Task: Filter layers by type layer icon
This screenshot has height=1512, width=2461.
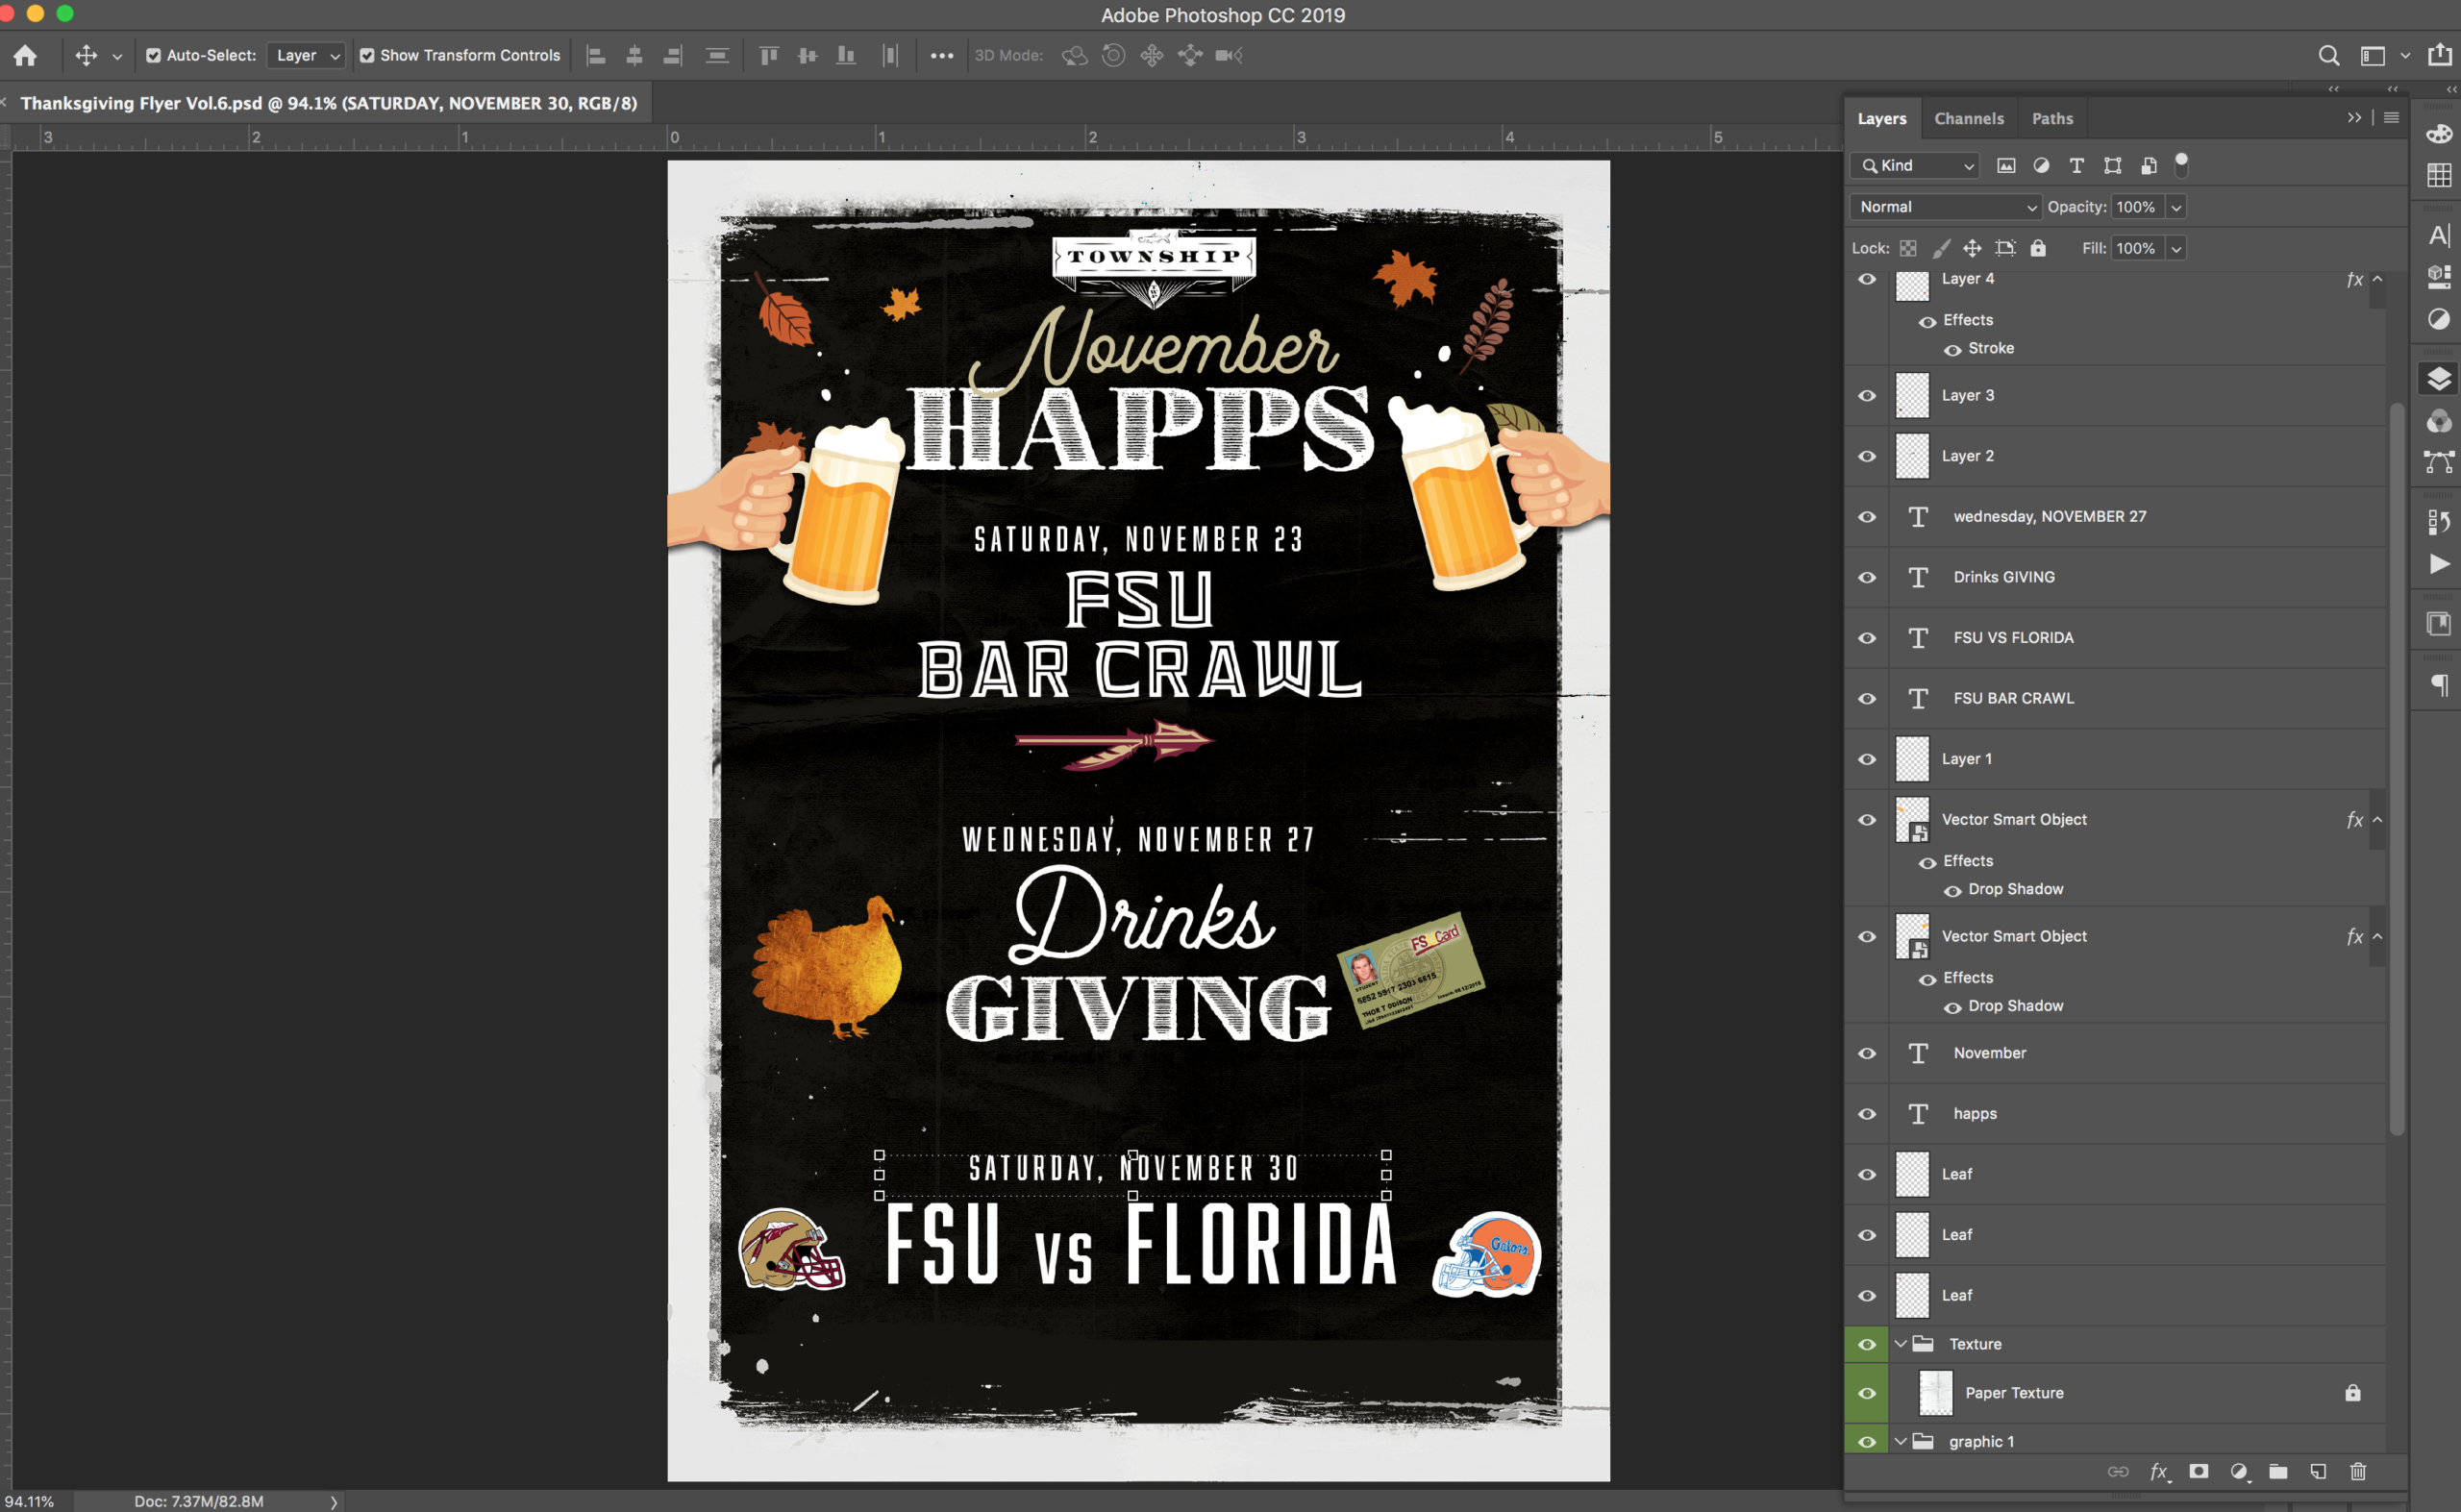Action: [2076, 166]
